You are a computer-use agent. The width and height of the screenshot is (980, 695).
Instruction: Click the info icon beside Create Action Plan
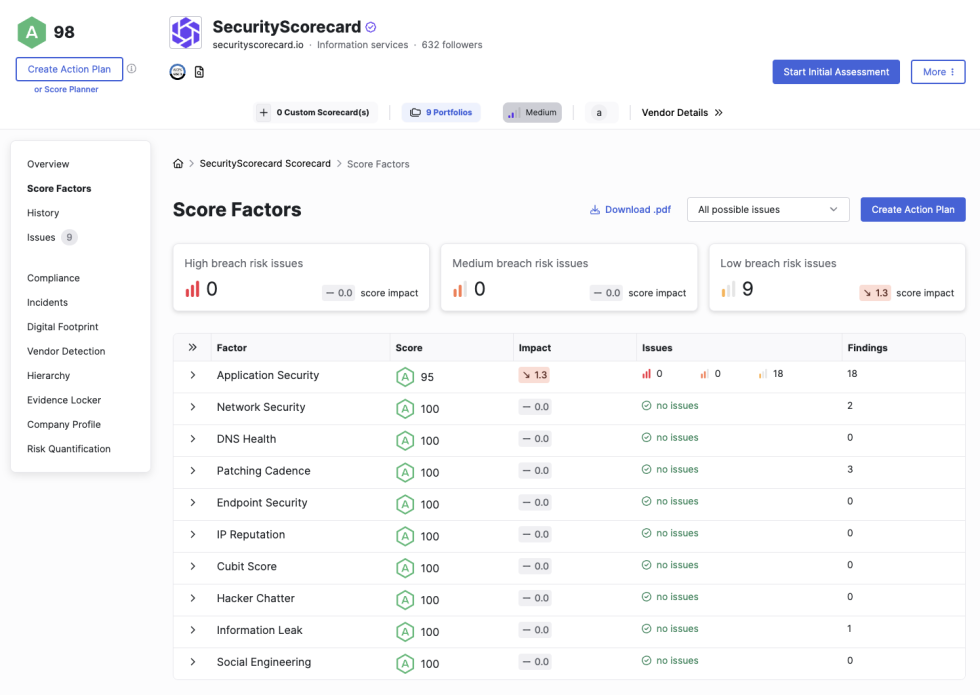click(x=132, y=69)
